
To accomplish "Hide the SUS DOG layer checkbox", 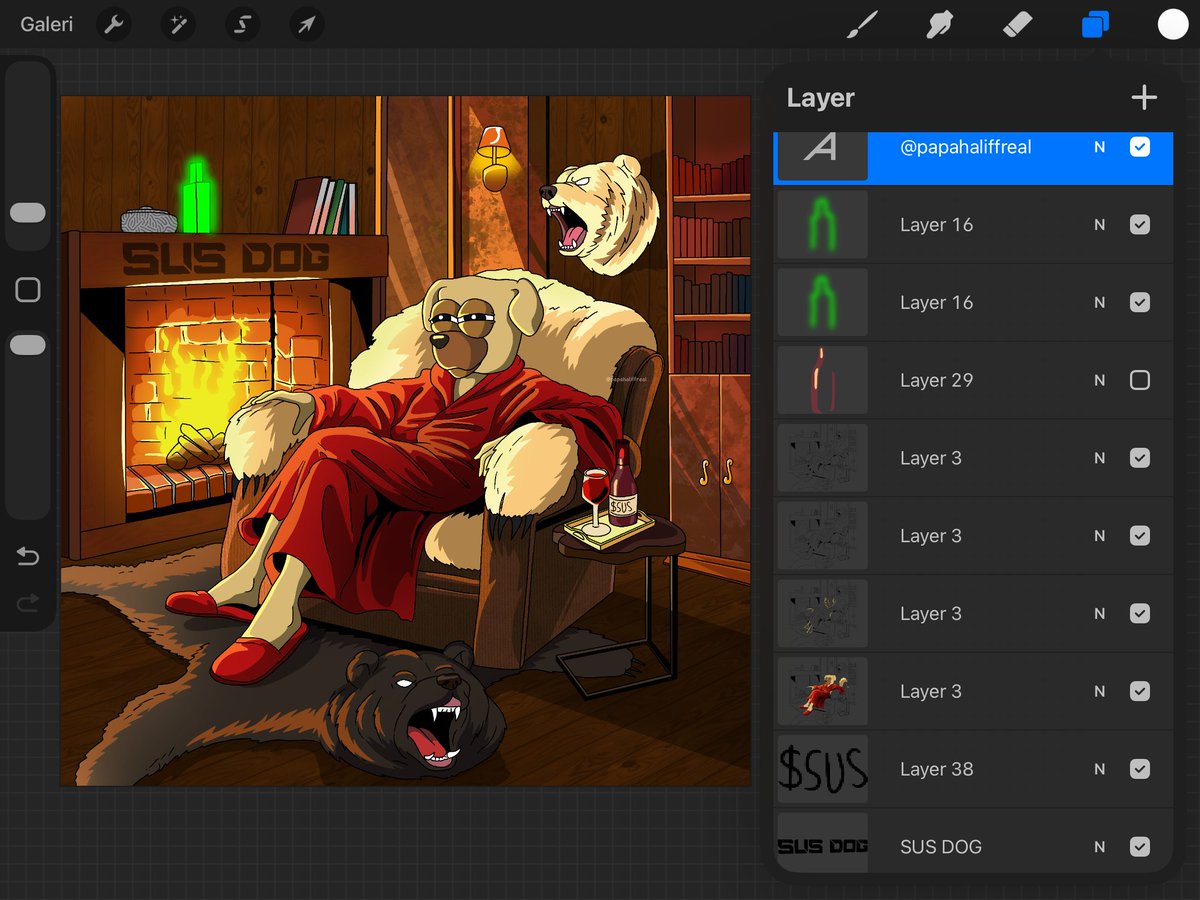I will 1140,847.
